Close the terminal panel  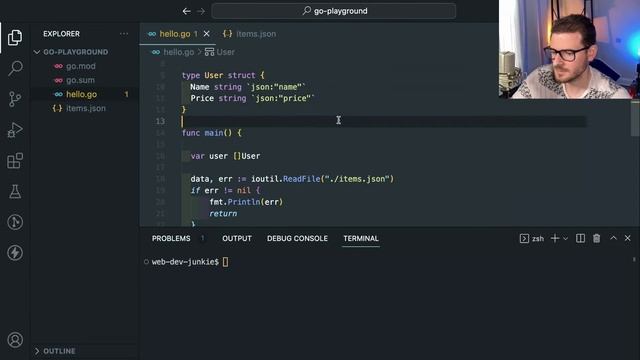point(627,238)
